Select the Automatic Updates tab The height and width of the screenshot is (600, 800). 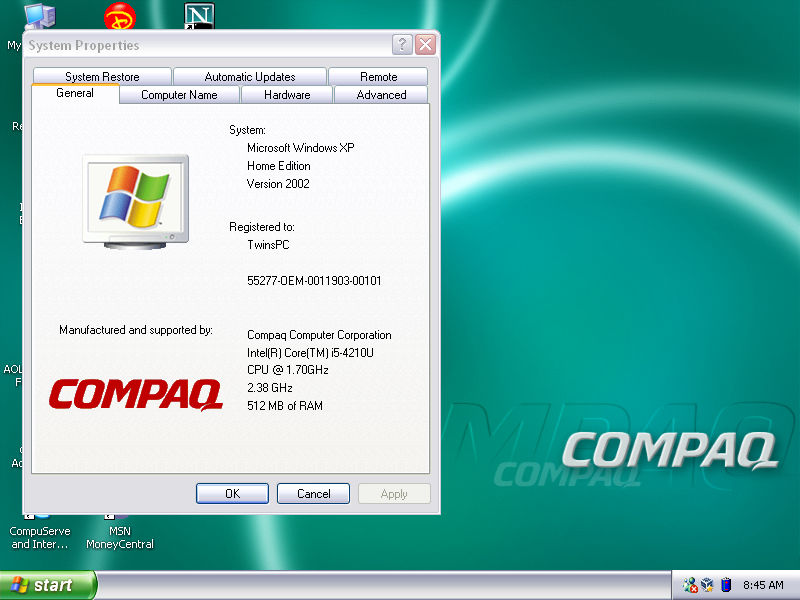point(249,76)
